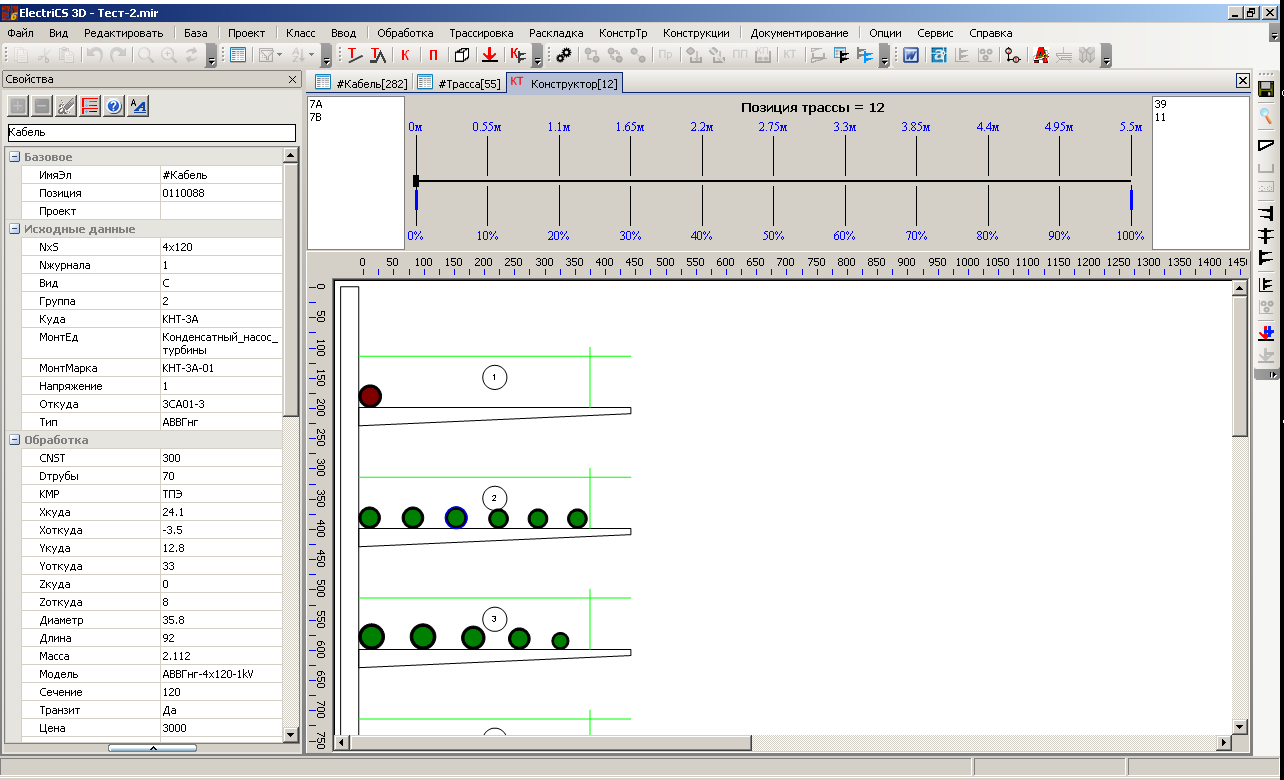Collapse the Базовое property group

click(14, 157)
